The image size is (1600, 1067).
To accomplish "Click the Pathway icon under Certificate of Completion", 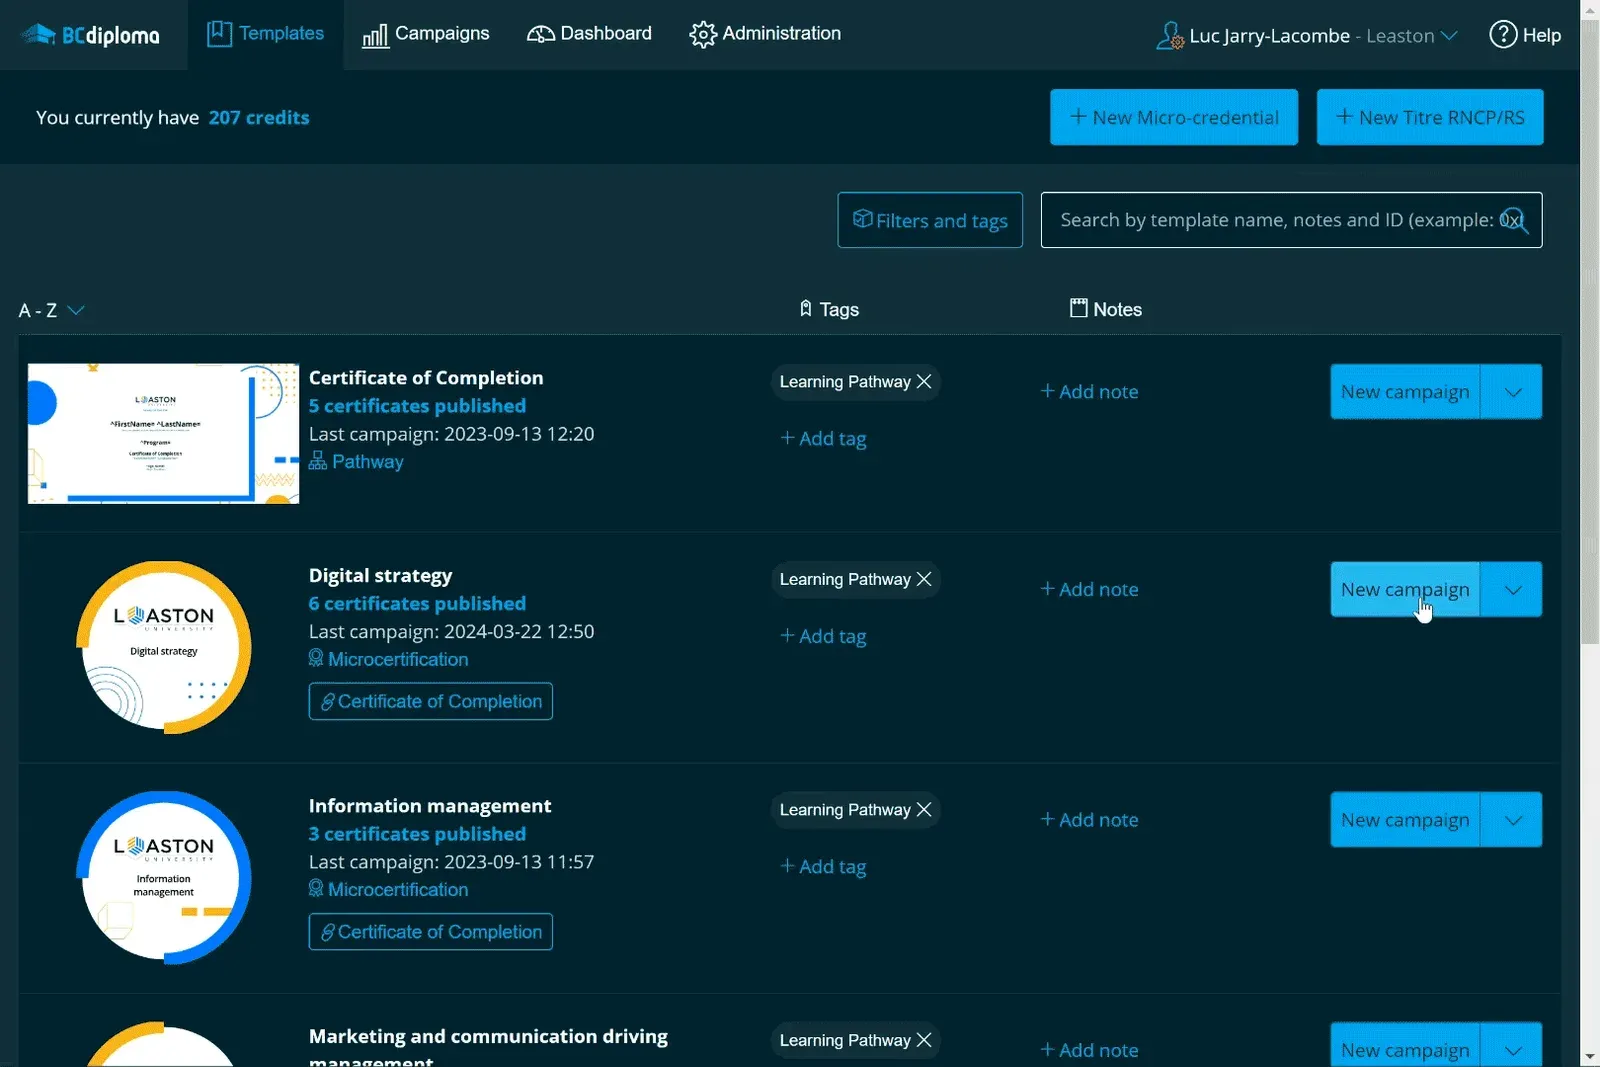I will click(318, 461).
